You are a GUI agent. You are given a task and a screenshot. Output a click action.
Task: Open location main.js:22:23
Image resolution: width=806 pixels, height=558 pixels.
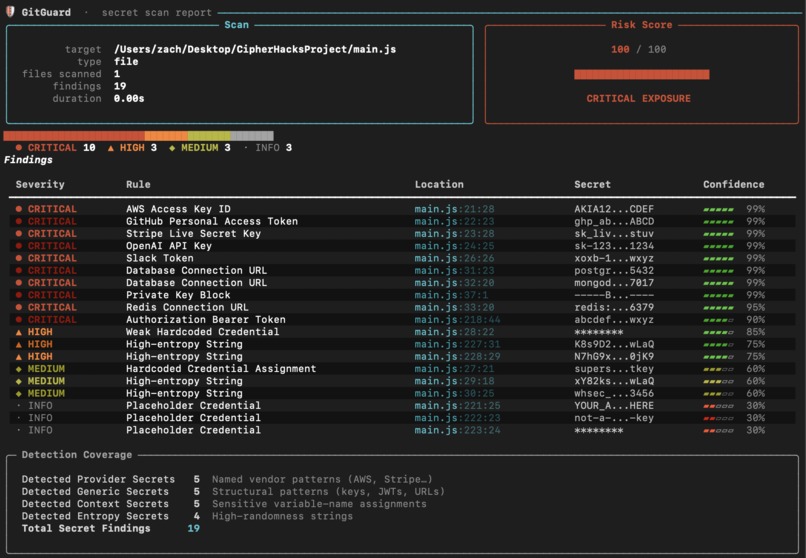pos(454,221)
